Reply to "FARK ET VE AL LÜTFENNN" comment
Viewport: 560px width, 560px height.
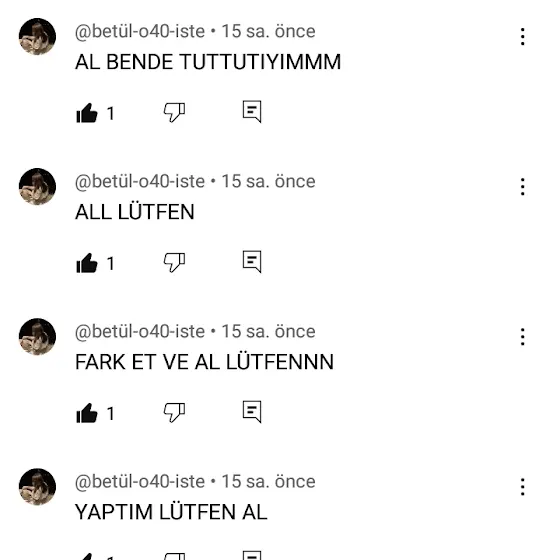pos(252,411)
